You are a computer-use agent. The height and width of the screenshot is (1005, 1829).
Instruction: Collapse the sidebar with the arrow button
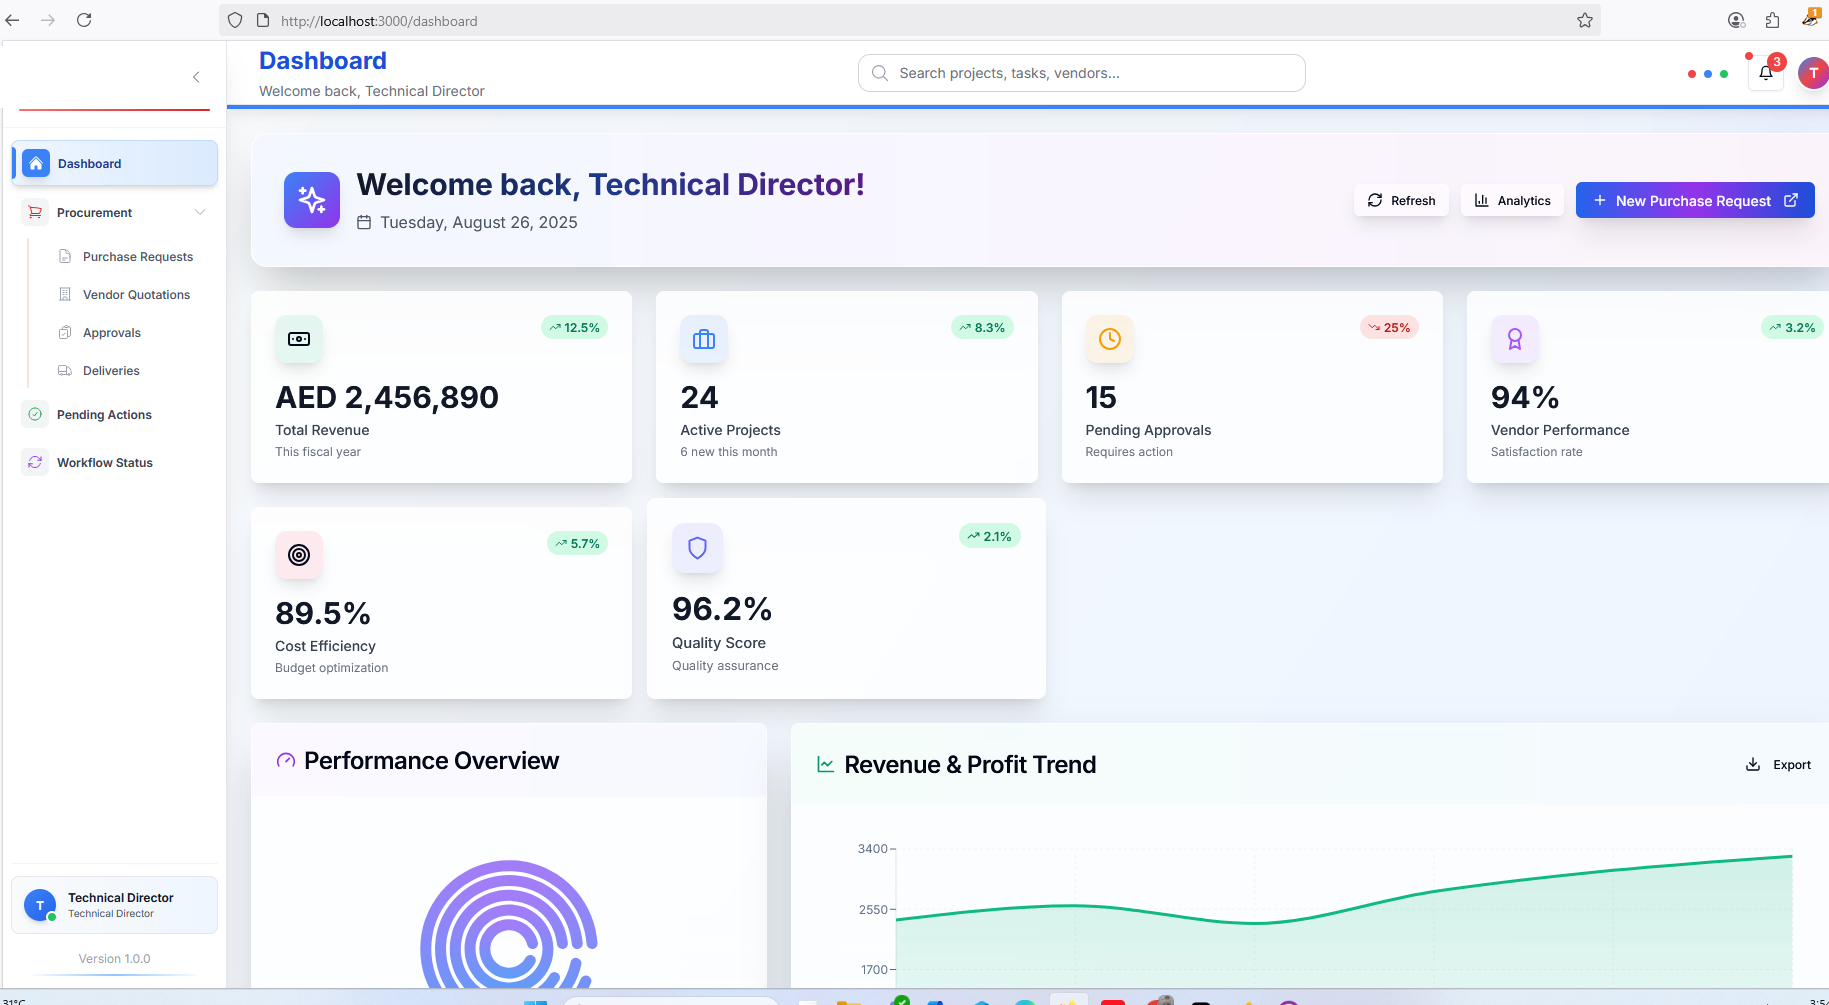(196, 77)
